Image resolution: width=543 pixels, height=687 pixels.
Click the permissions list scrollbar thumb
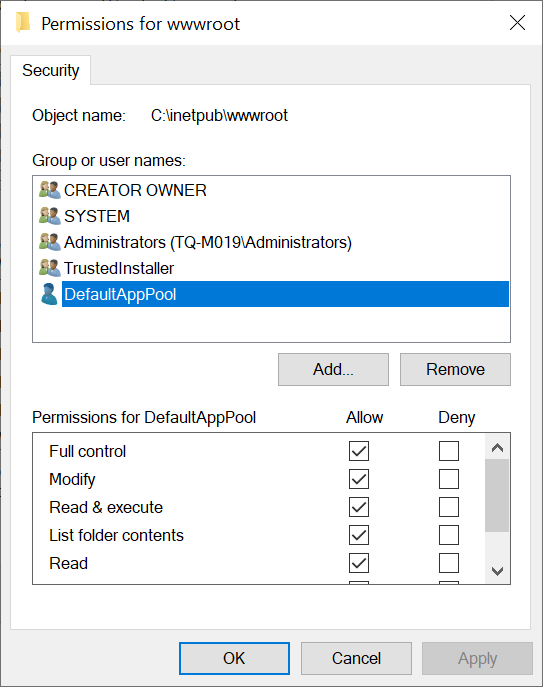coord(497,496)
